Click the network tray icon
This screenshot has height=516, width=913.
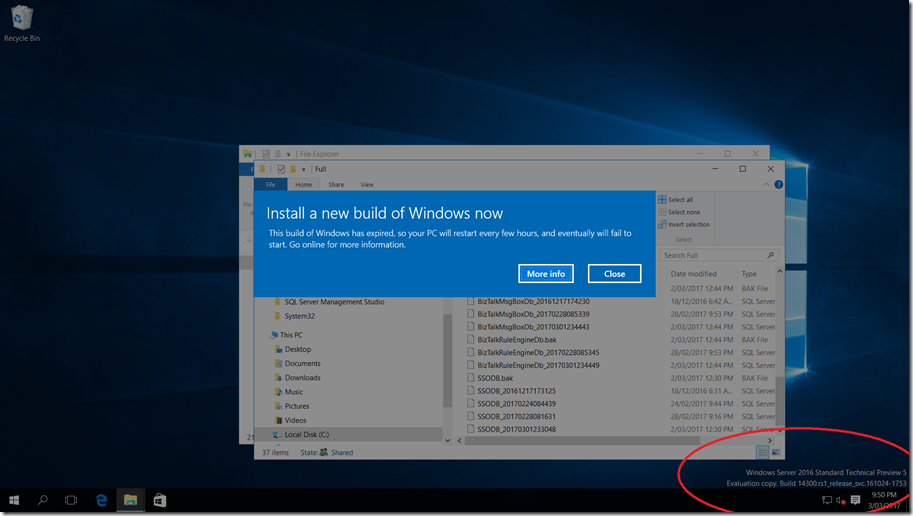pos(827,500)
